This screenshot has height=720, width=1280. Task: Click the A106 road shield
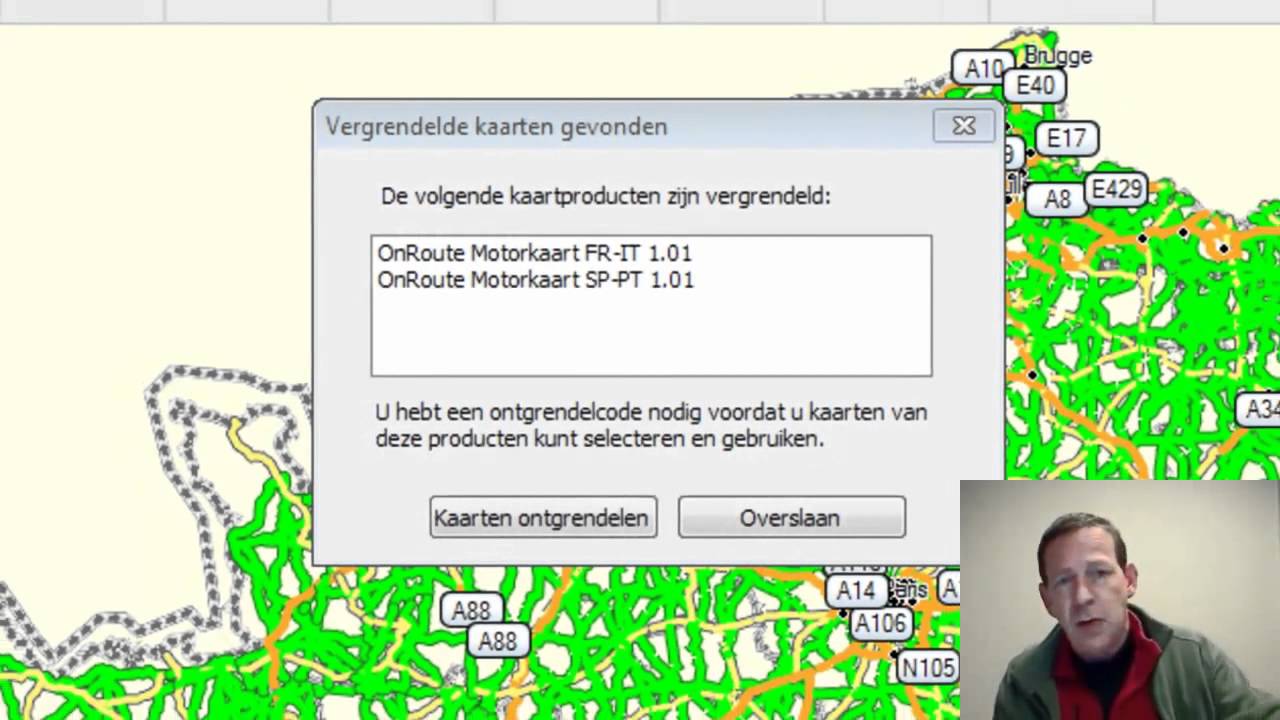(x=880, y=624)
